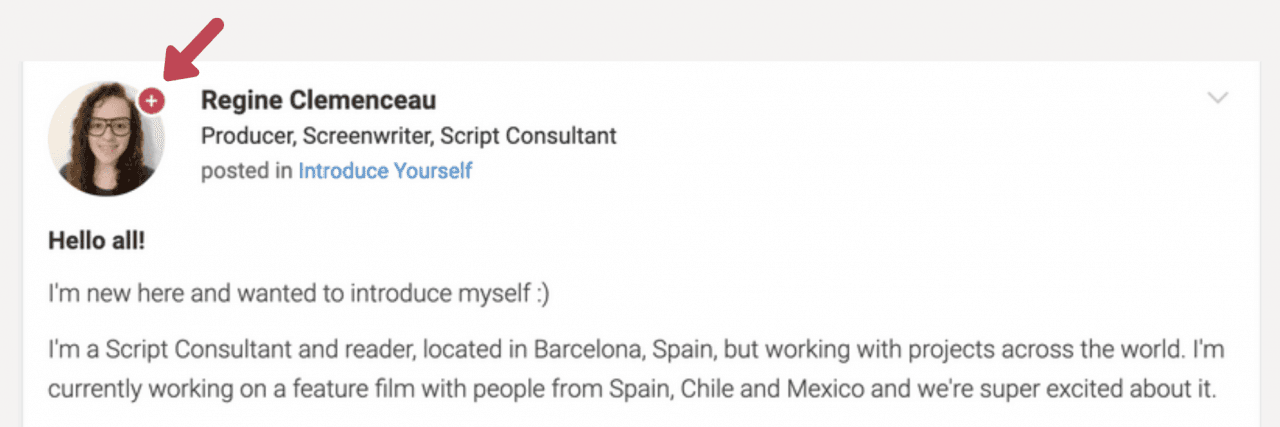
Task: Expand the post options chevron
Action: 1217,98
